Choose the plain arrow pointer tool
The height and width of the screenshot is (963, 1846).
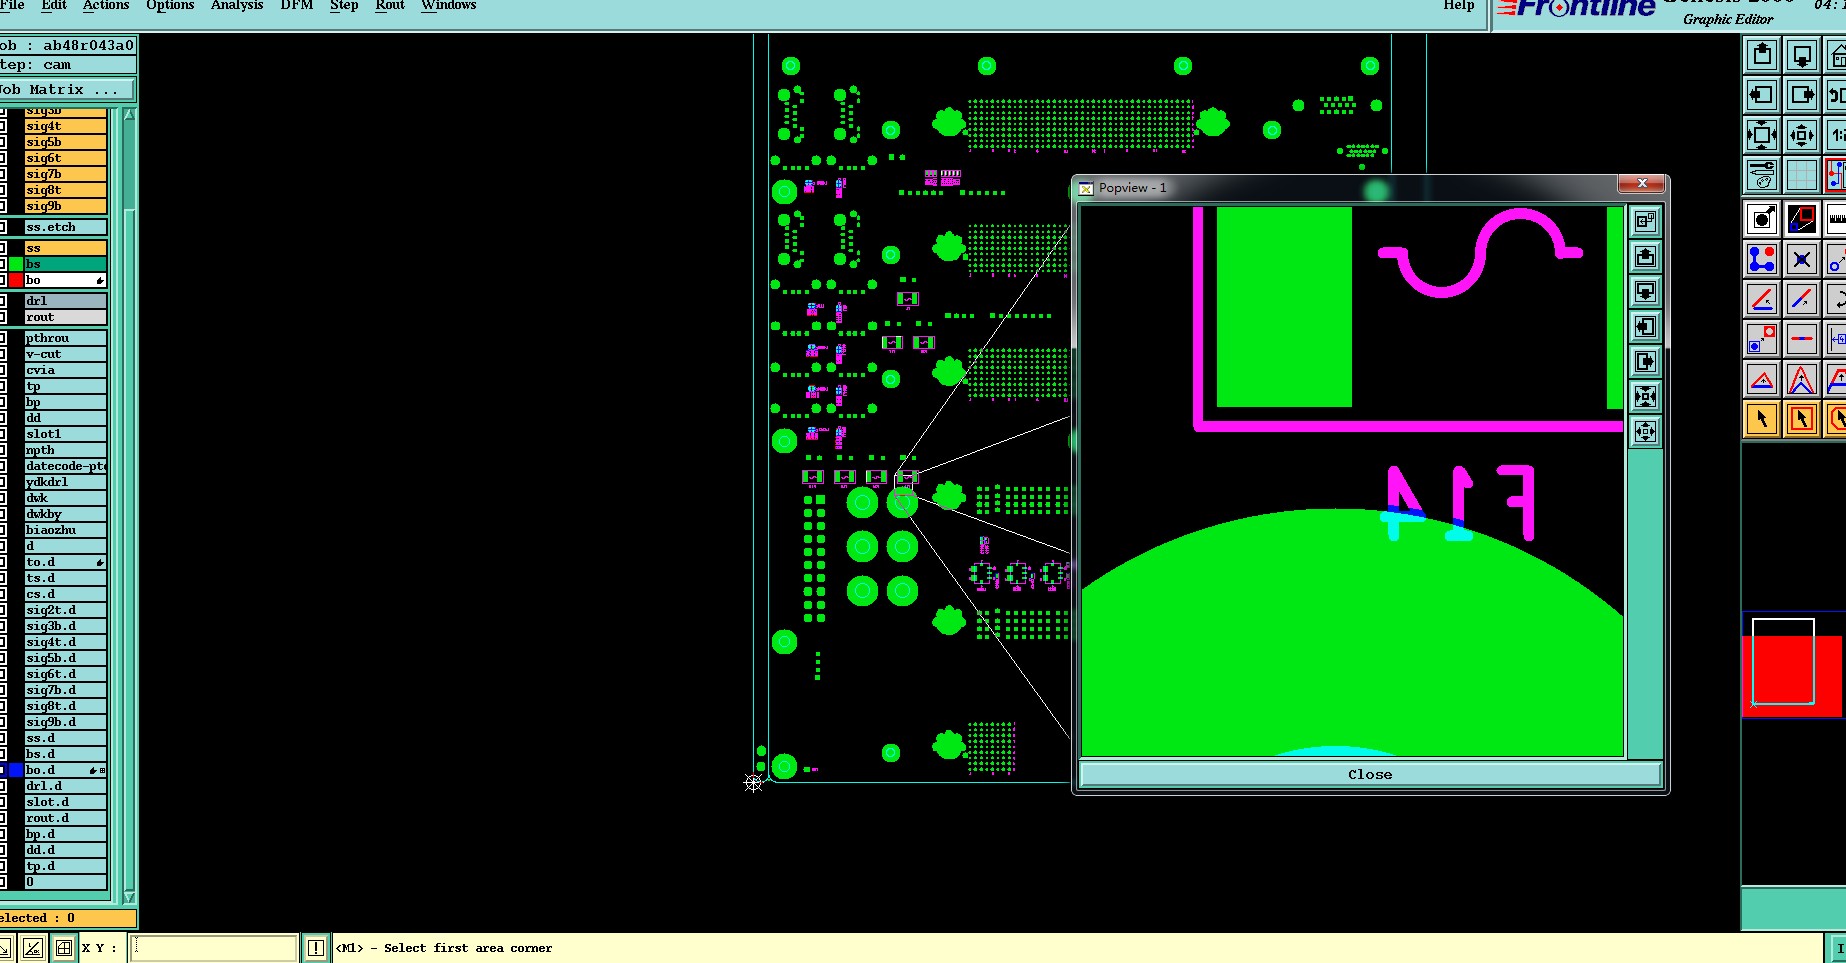(x=1762, y=418)
